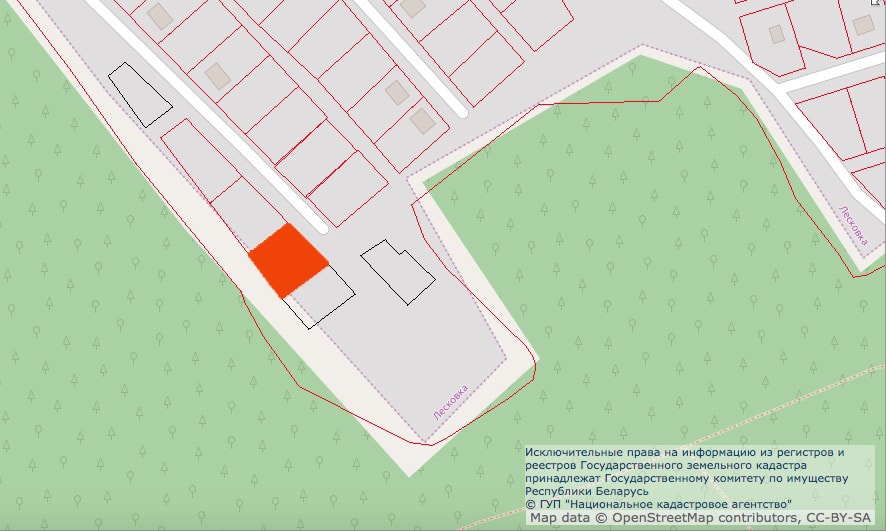The image size is (886, 531).
Task: Select the black-outlined L-shaped plot east of the orange parcel
Action: (398, 272)
